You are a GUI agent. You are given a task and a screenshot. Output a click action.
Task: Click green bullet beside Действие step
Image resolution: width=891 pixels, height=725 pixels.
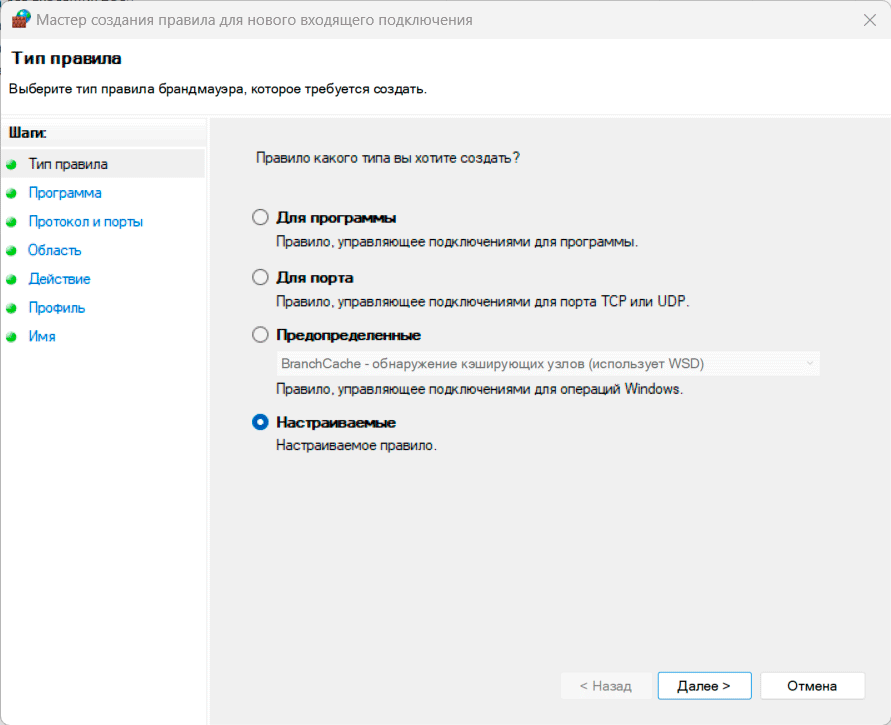coord(12,280)
